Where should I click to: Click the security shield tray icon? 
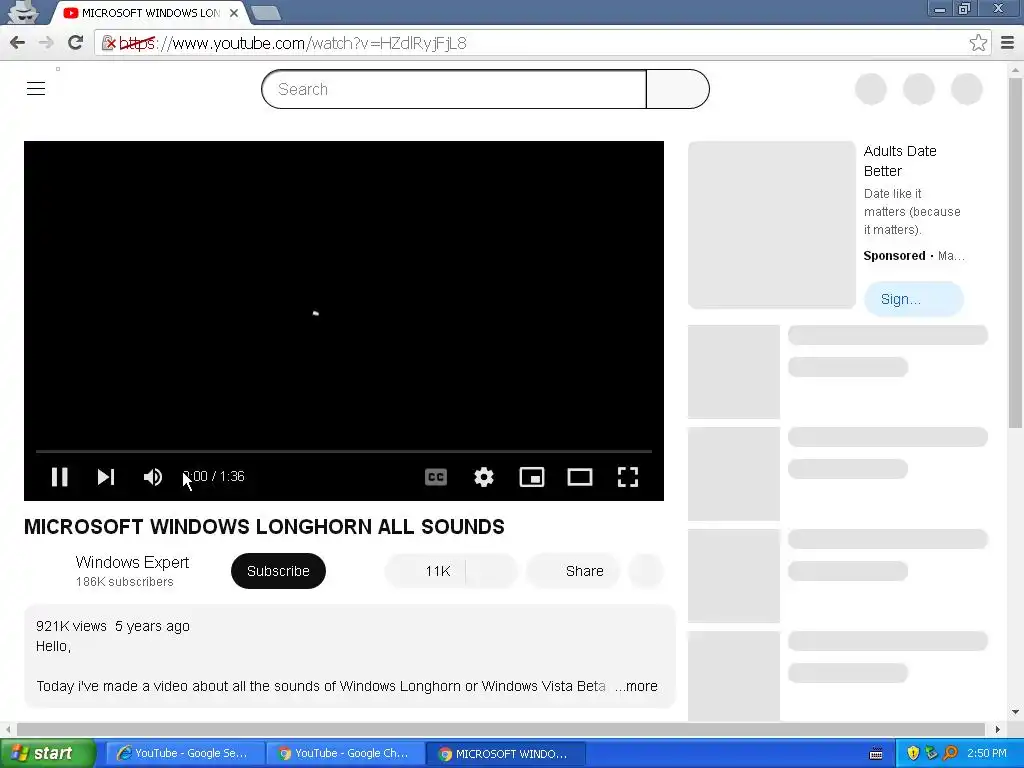coord(913,754)
